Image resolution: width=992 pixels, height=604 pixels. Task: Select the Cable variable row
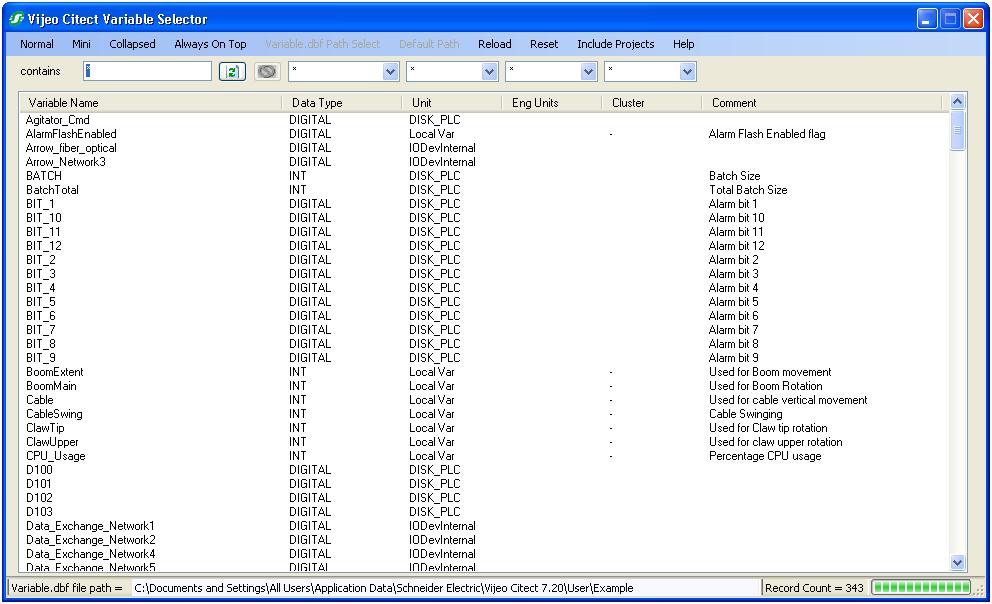coord(484,400)
